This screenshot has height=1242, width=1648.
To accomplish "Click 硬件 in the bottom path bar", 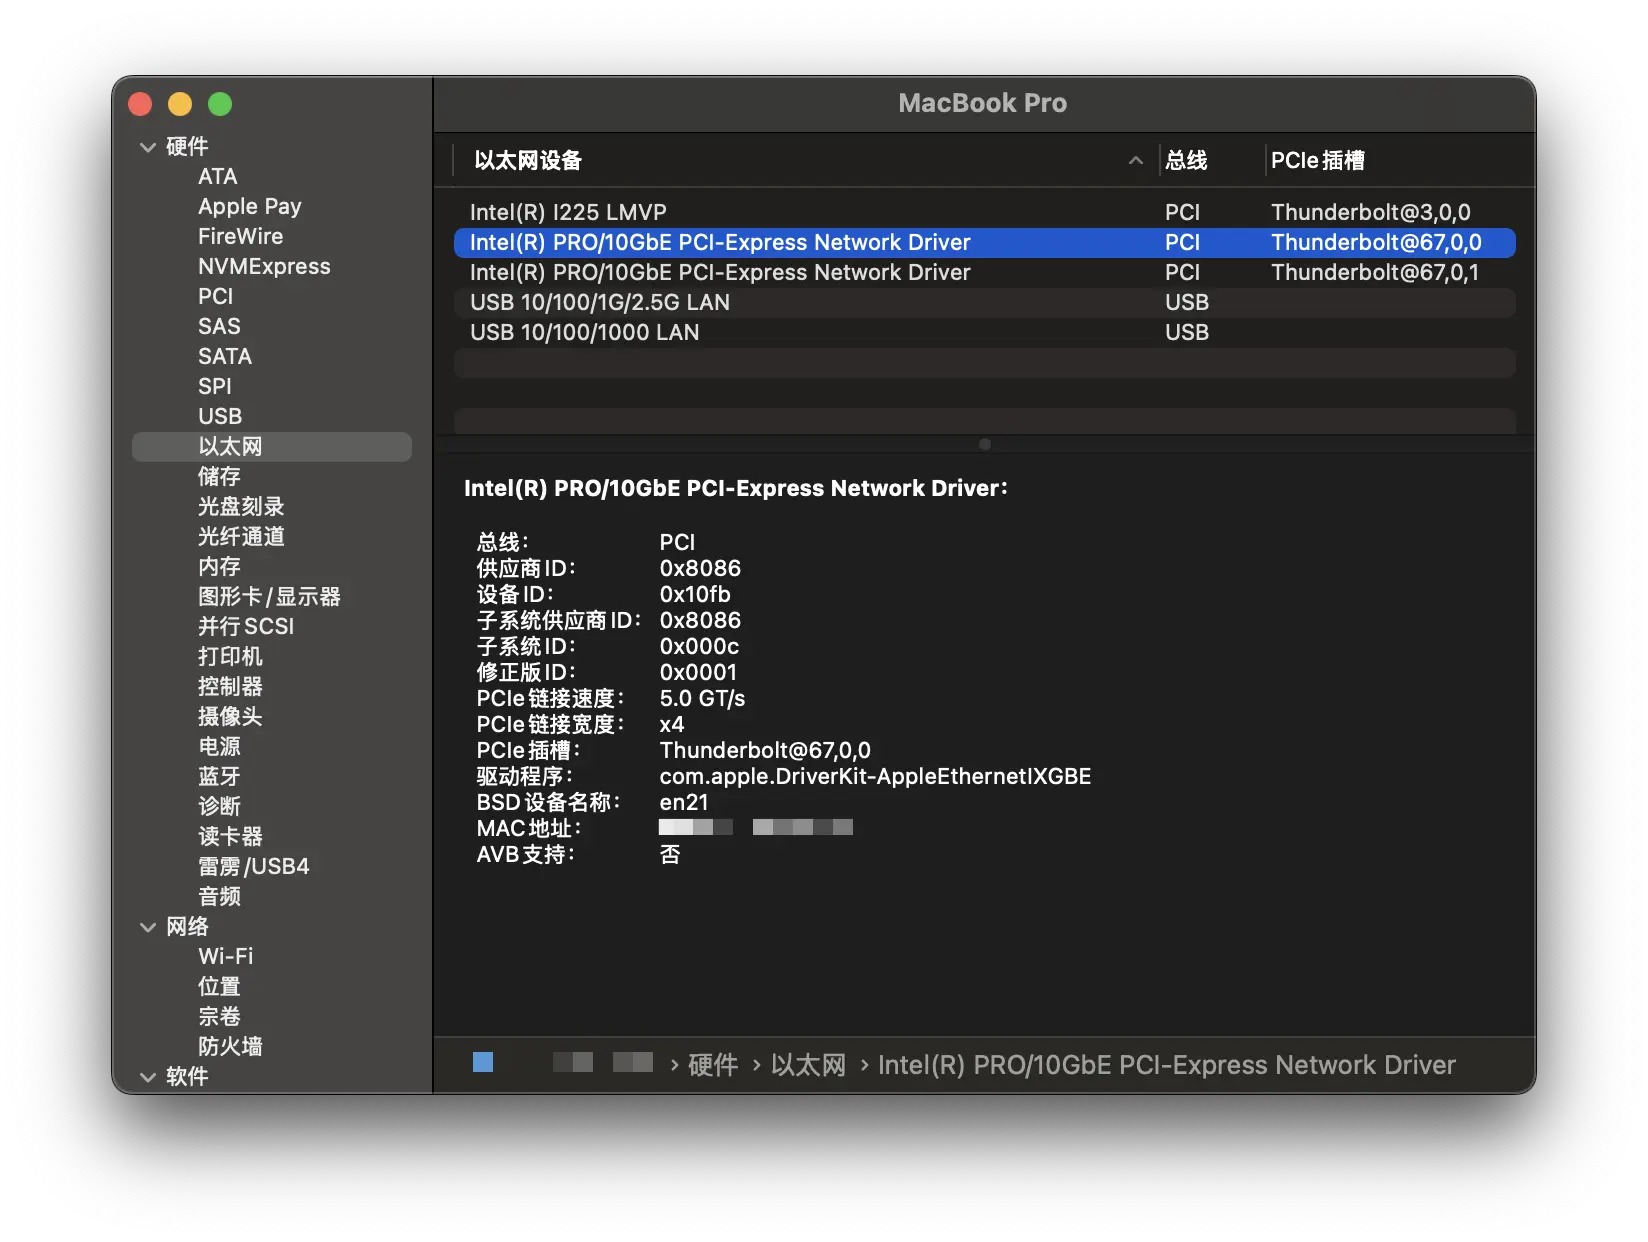I will pyautogui.click(x=713, y=1065).
